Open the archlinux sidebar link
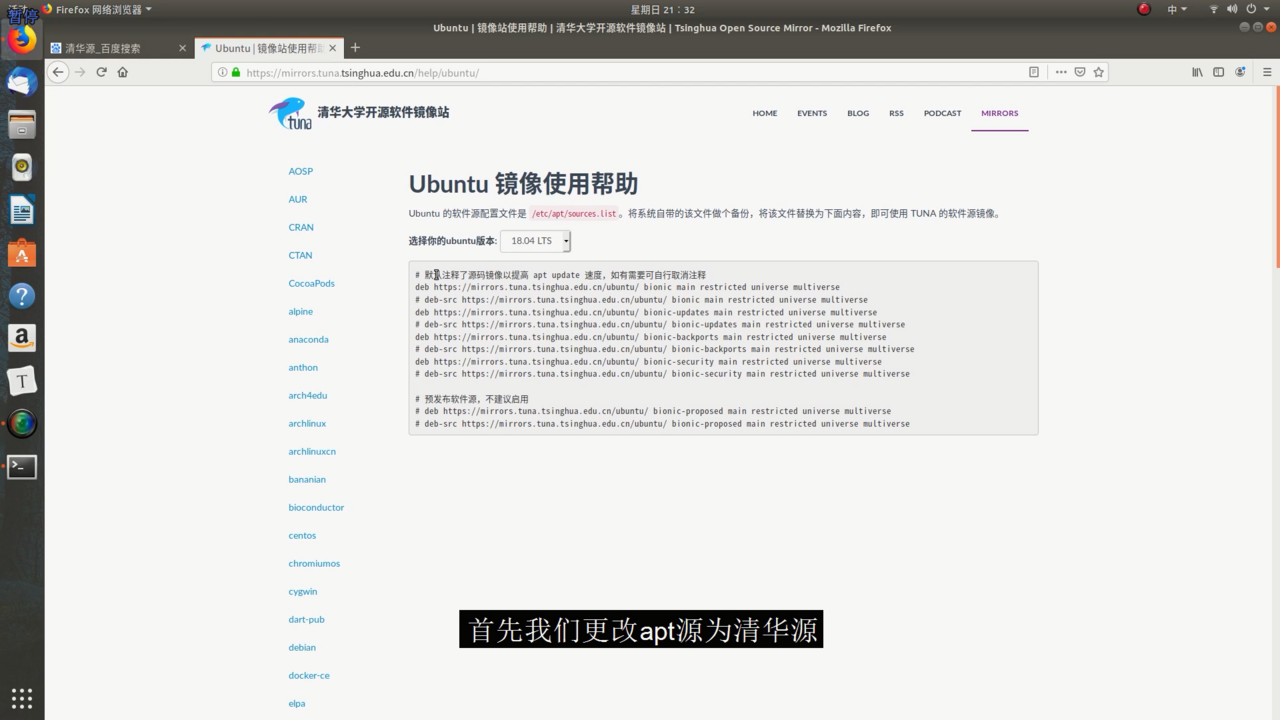Image resolution: width=1280 pixels, height=720 pixels. pos(308,423)
